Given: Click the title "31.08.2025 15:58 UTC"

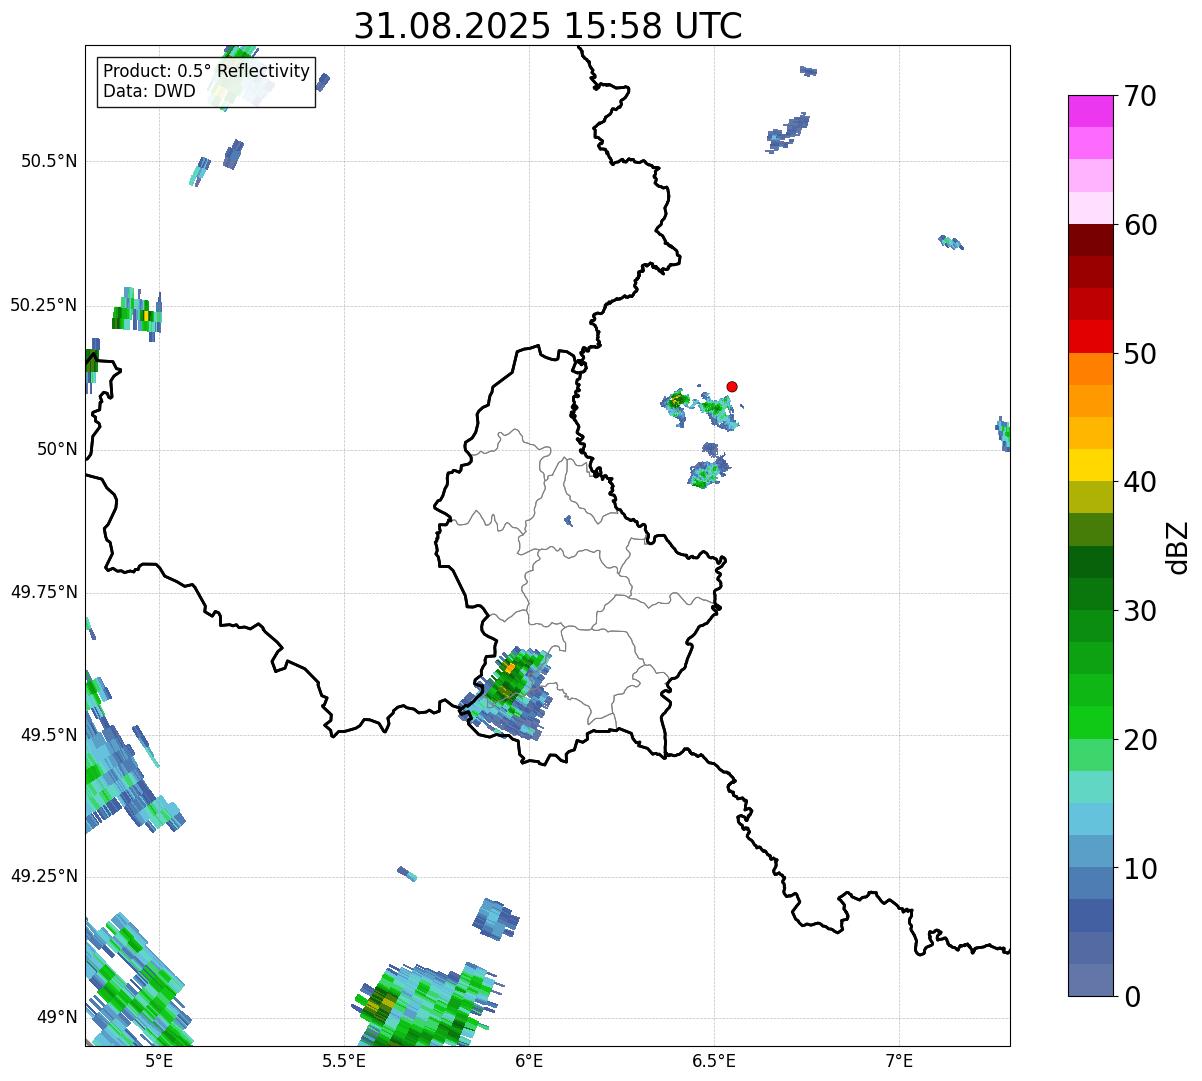Looking at the screenshot, I should click(548, 26).
